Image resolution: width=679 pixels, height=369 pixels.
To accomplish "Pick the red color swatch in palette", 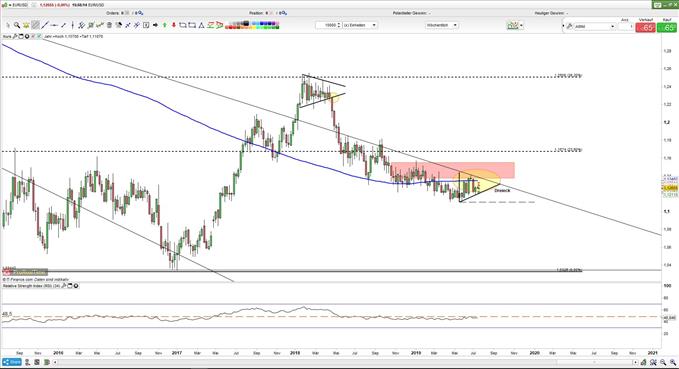I will tap(230, 27).
